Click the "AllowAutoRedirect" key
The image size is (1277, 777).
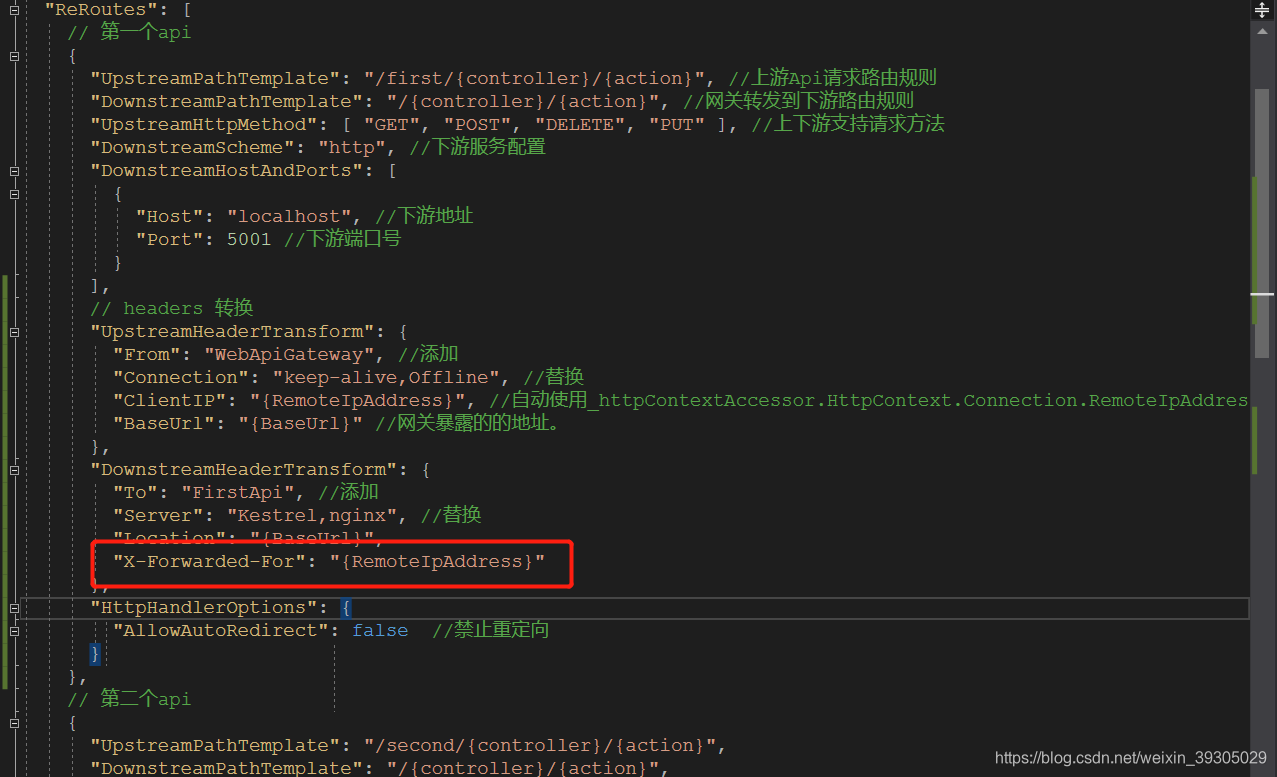pos(221,630)
